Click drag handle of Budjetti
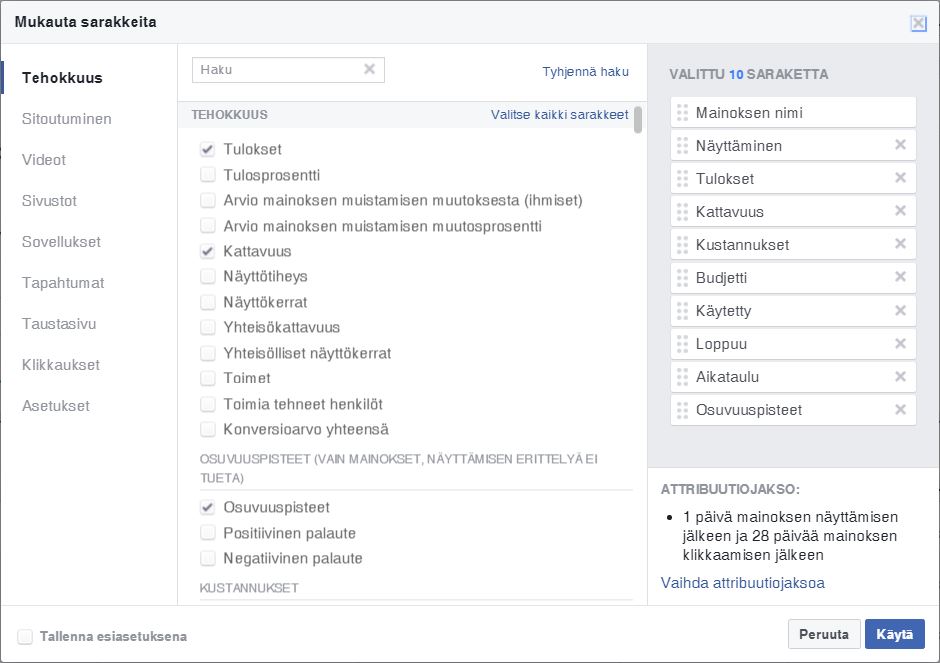 coord(682,278)
